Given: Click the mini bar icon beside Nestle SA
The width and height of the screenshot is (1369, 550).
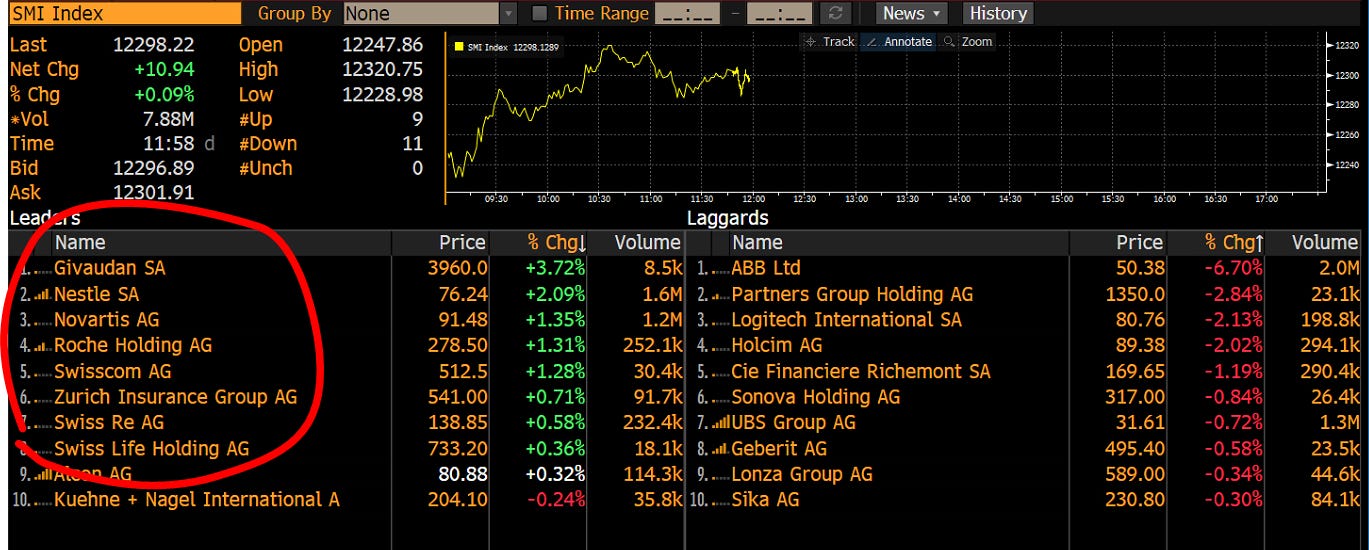Looking at the screenshot, I should pyautogui.click(x=40, y=295).
